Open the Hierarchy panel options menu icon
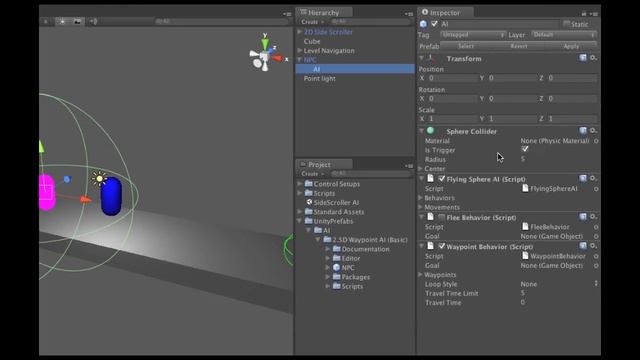 point(409,14)
